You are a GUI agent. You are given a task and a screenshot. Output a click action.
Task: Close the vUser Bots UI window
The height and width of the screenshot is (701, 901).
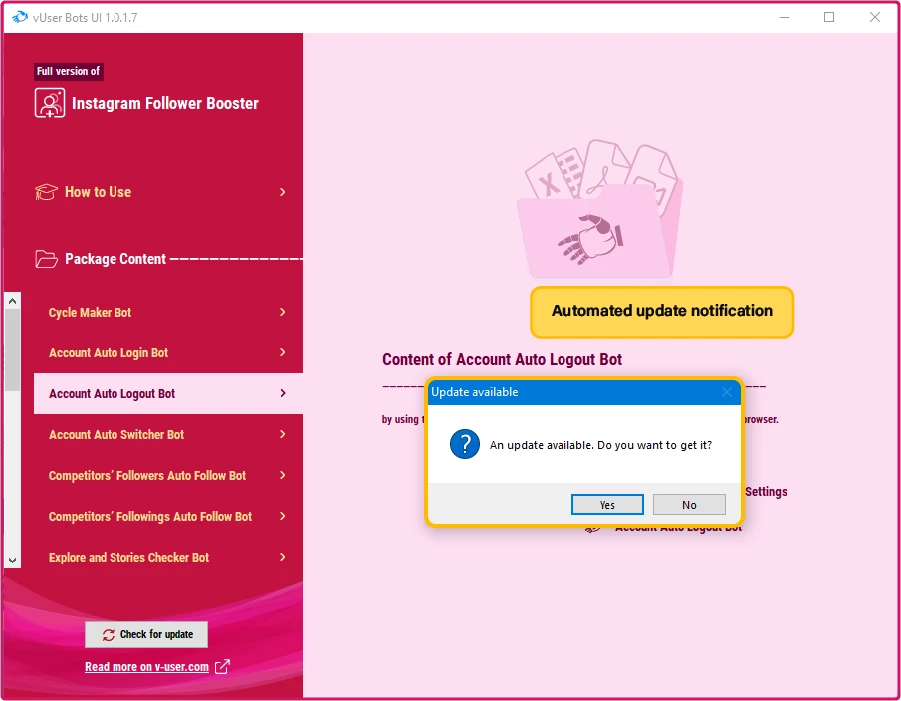coord(875,17)
